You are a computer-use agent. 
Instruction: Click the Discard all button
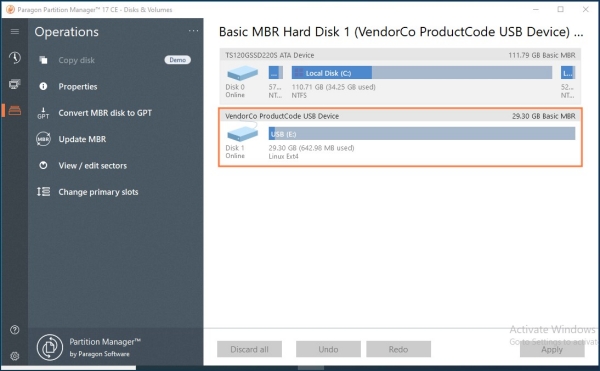pyautogui.click(x=249, y=349)
